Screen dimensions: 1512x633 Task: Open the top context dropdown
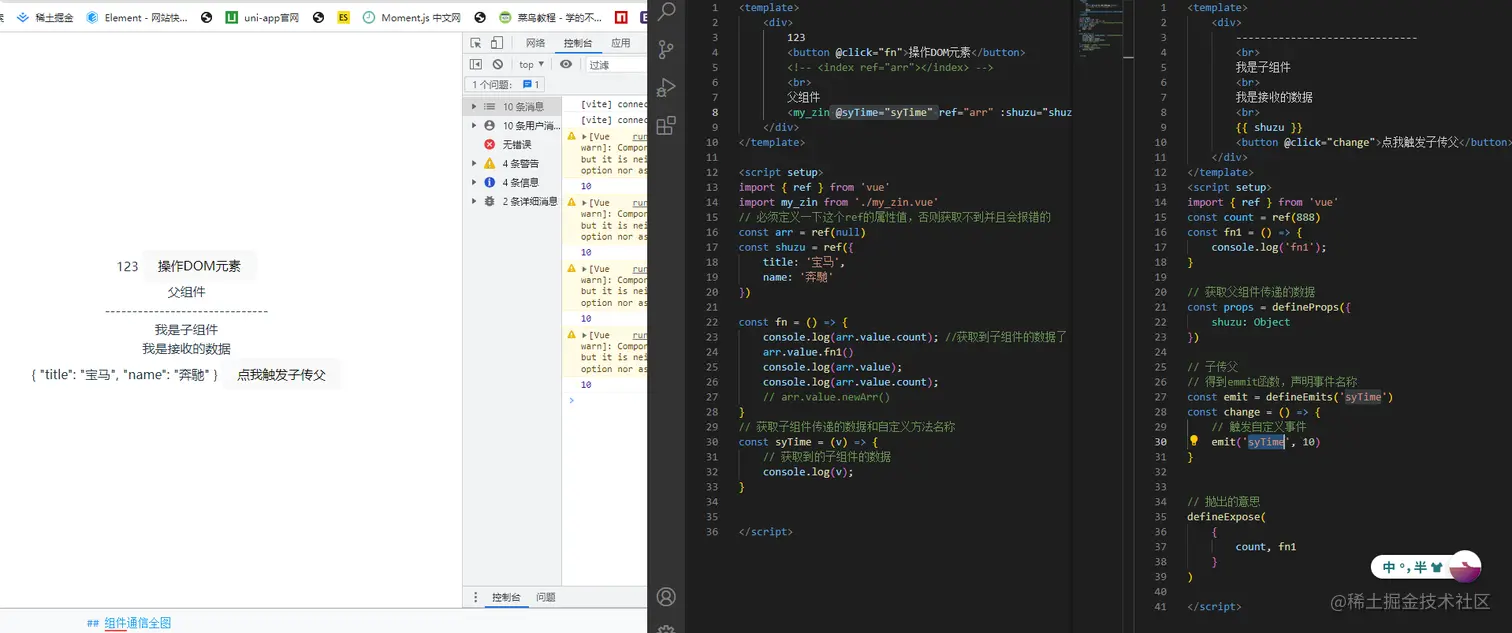[531, 64]
